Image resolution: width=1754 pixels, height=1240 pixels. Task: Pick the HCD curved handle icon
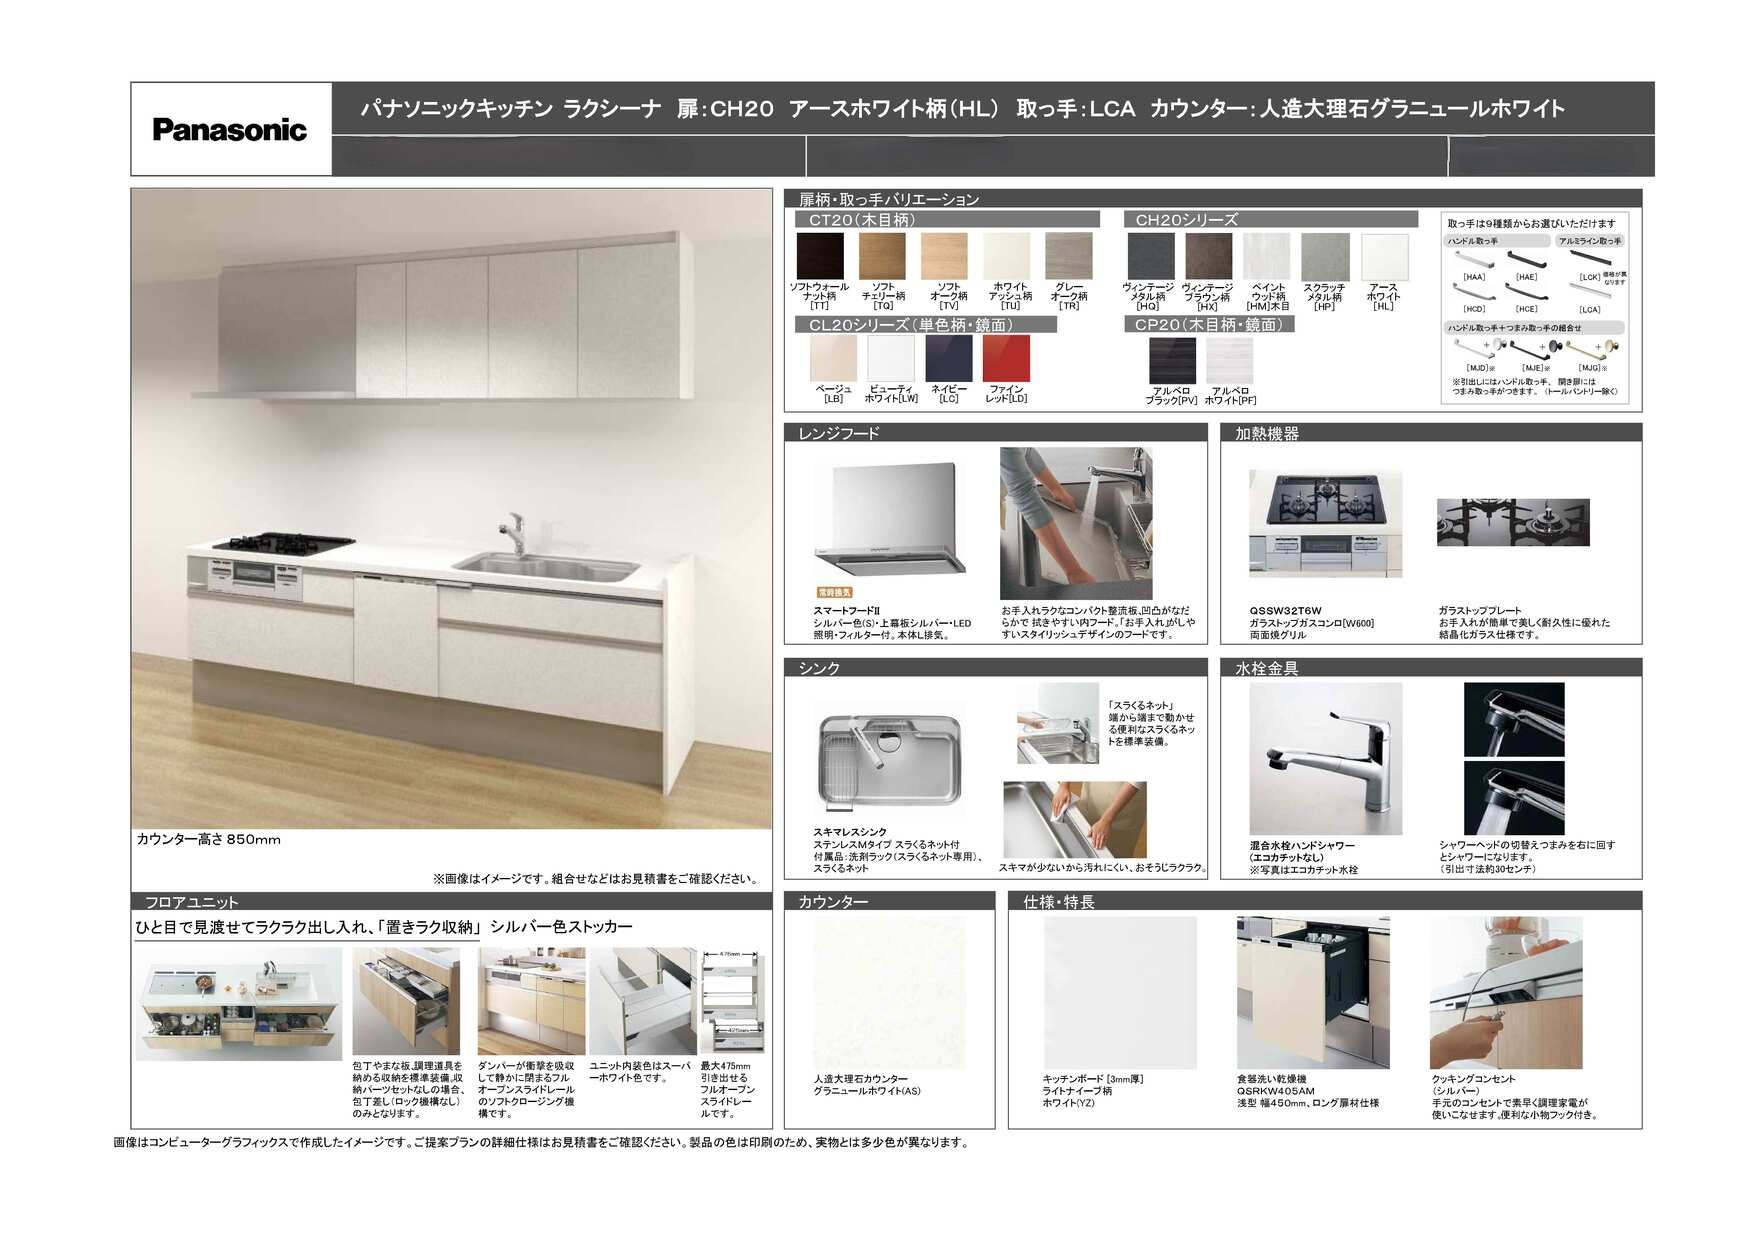tap(1473, 293)
